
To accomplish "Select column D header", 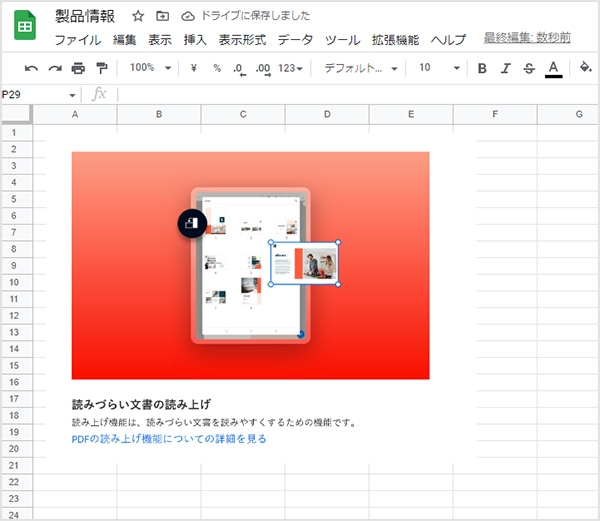I will click(x=327, y=114).
